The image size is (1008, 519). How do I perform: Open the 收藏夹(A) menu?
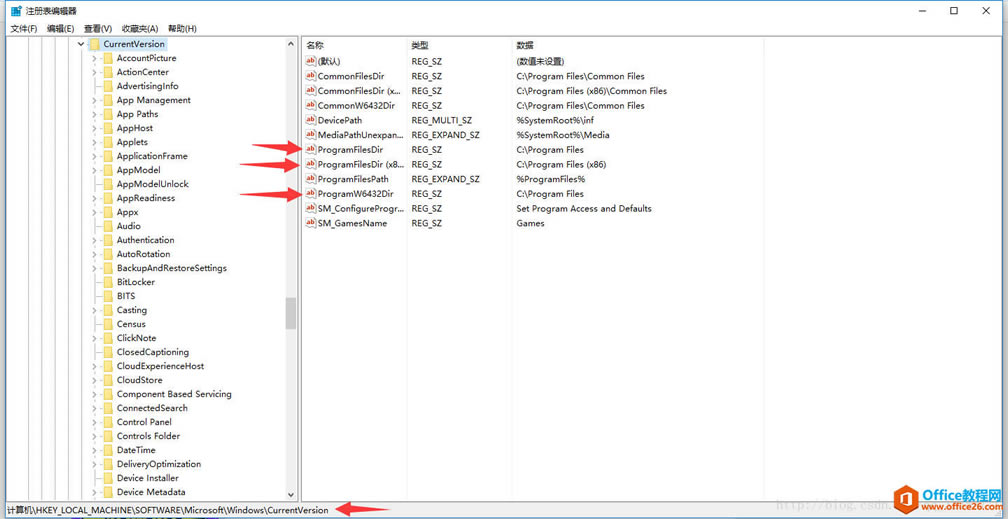point(140,29)
